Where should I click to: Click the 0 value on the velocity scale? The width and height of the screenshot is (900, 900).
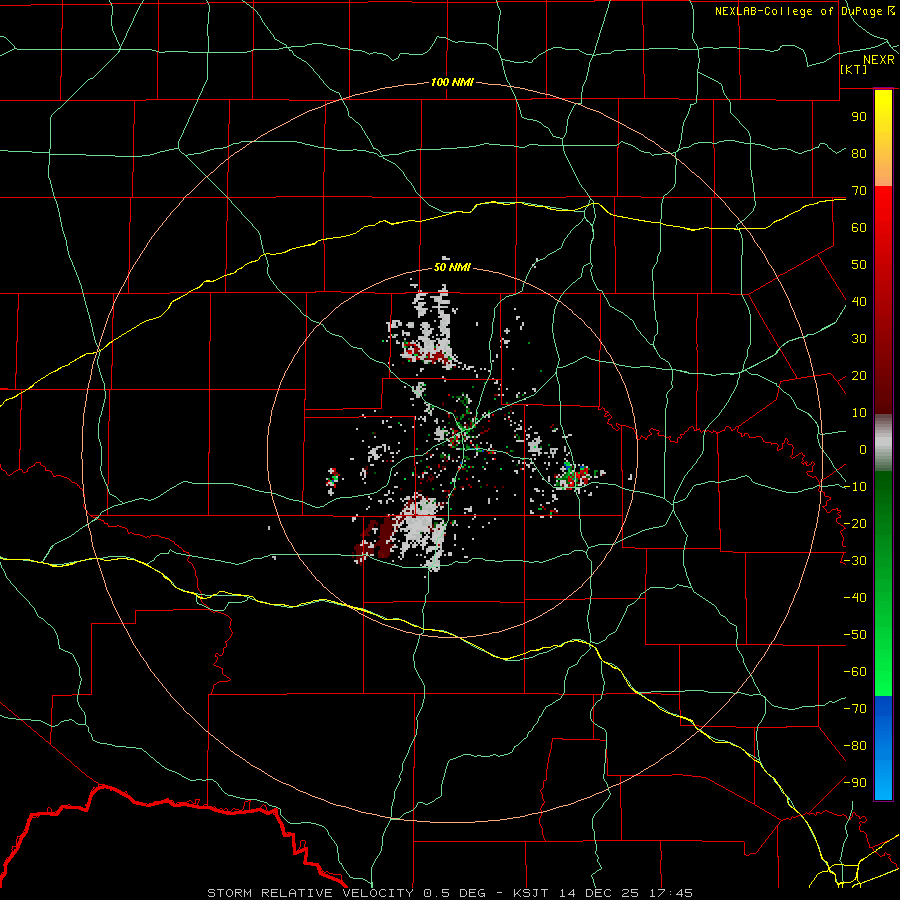863,449
